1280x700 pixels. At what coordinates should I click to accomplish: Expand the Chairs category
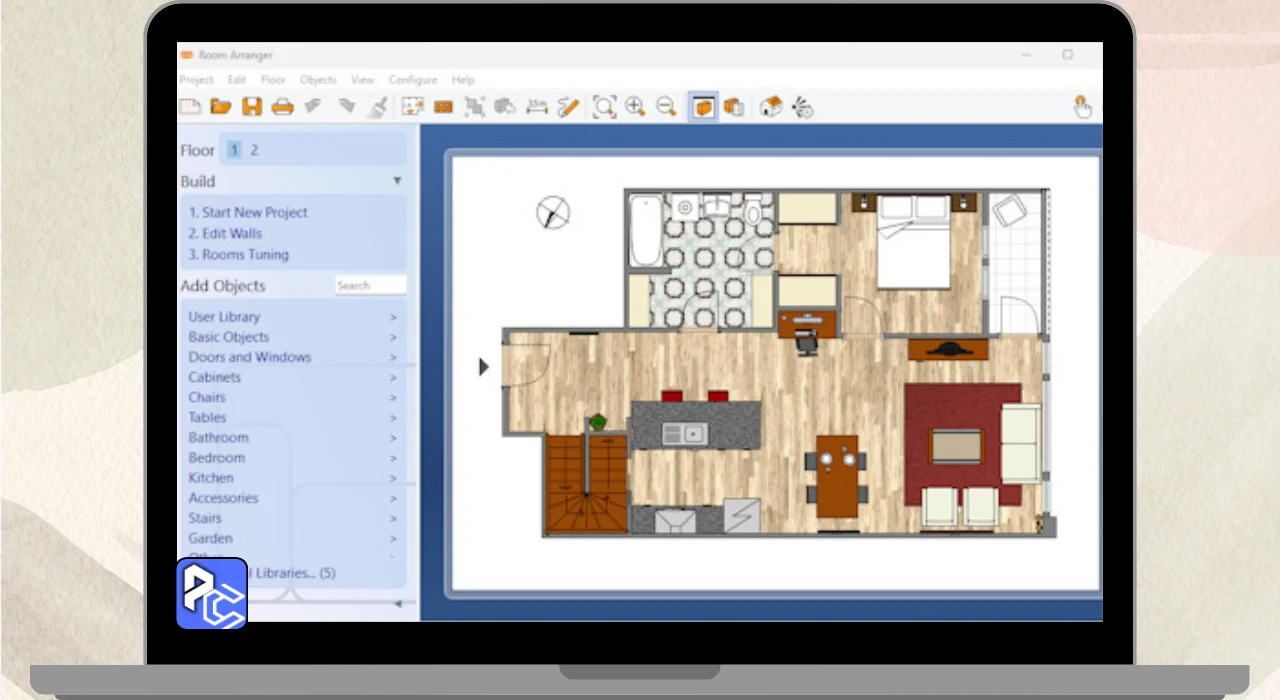pos(207,397)
